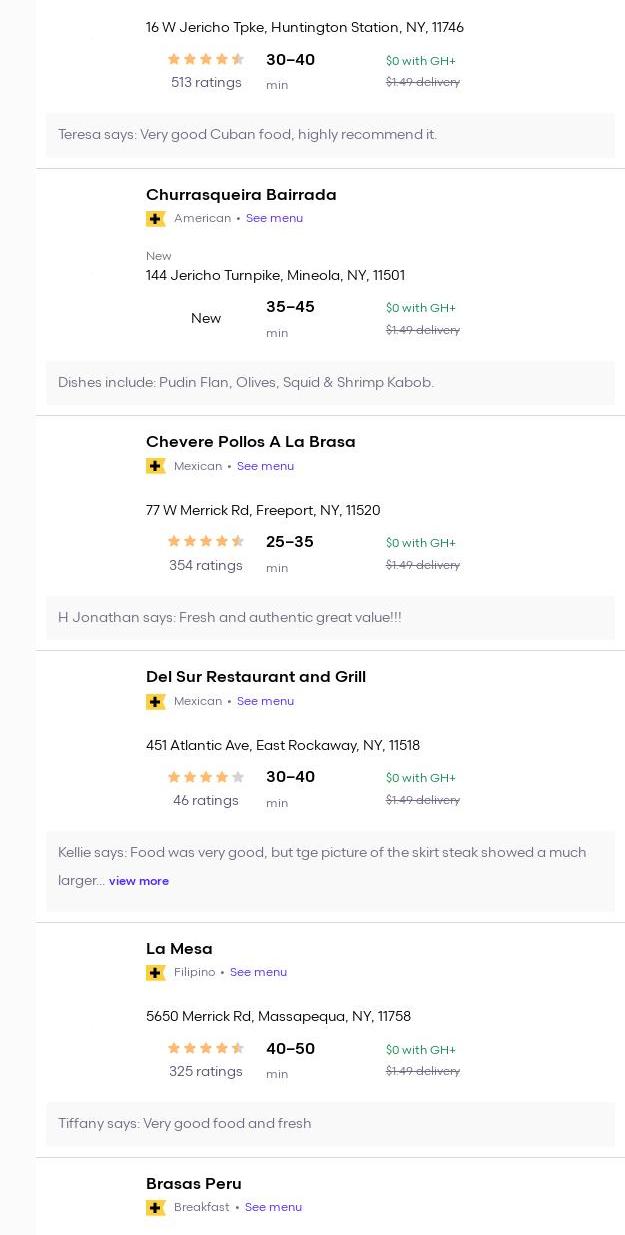Image resolution: width=625 pixels, height=1235 pixels.
Task: Click the four-star rating for Del Sur
Action: pyautogui.click(x=206, y=777)
